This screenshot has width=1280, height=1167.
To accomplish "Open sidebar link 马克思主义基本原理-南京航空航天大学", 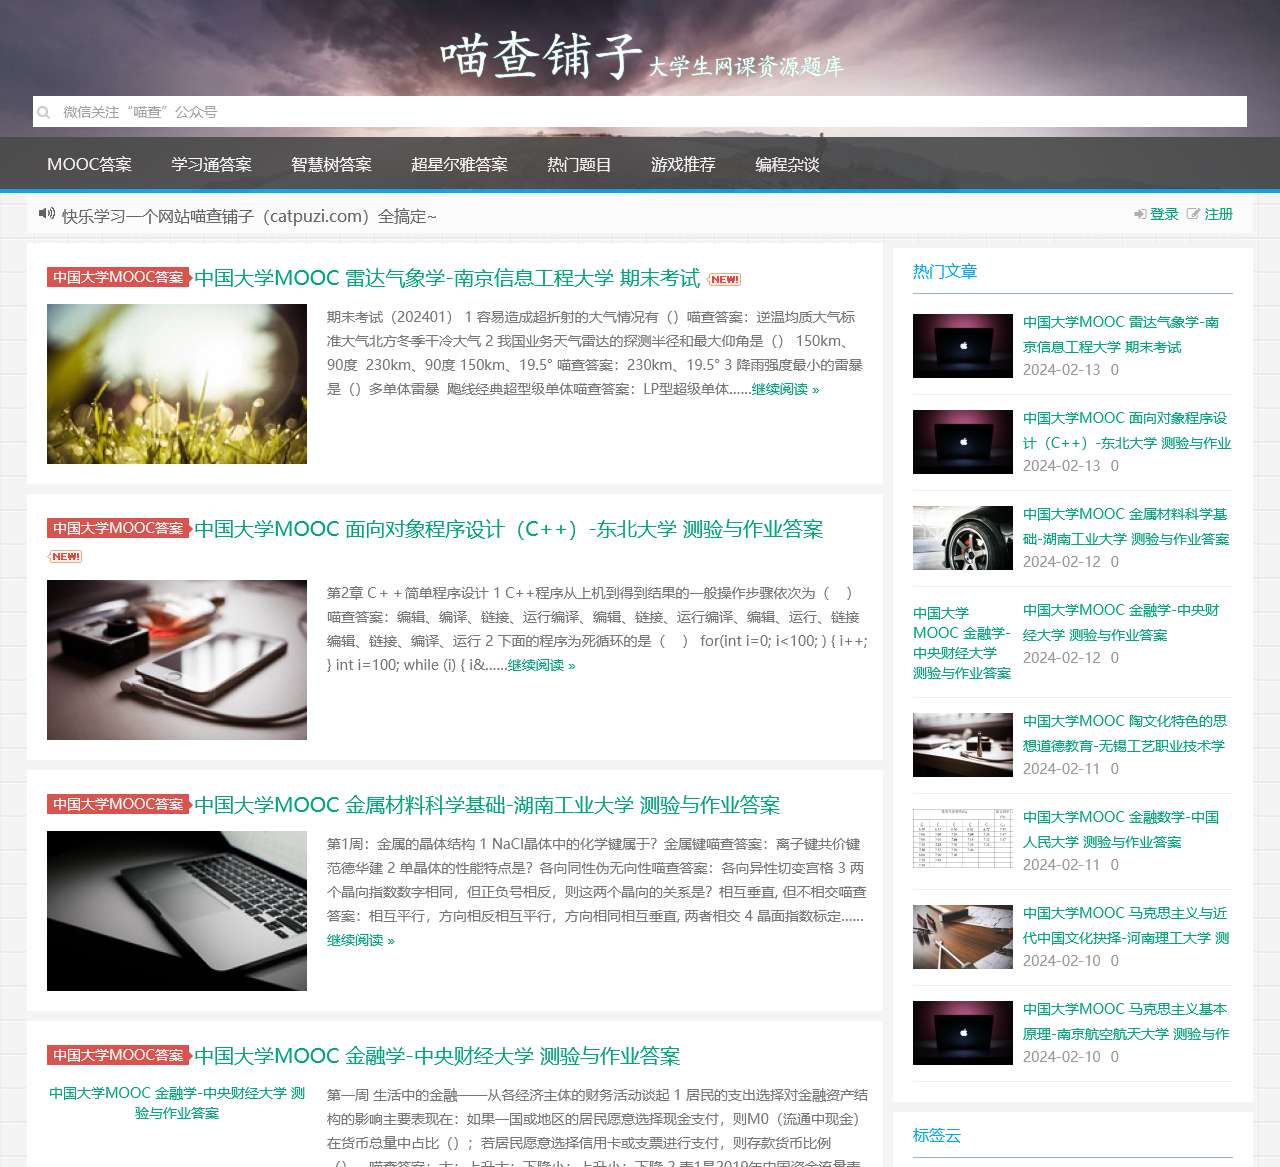I will tap(1125, 1021).
